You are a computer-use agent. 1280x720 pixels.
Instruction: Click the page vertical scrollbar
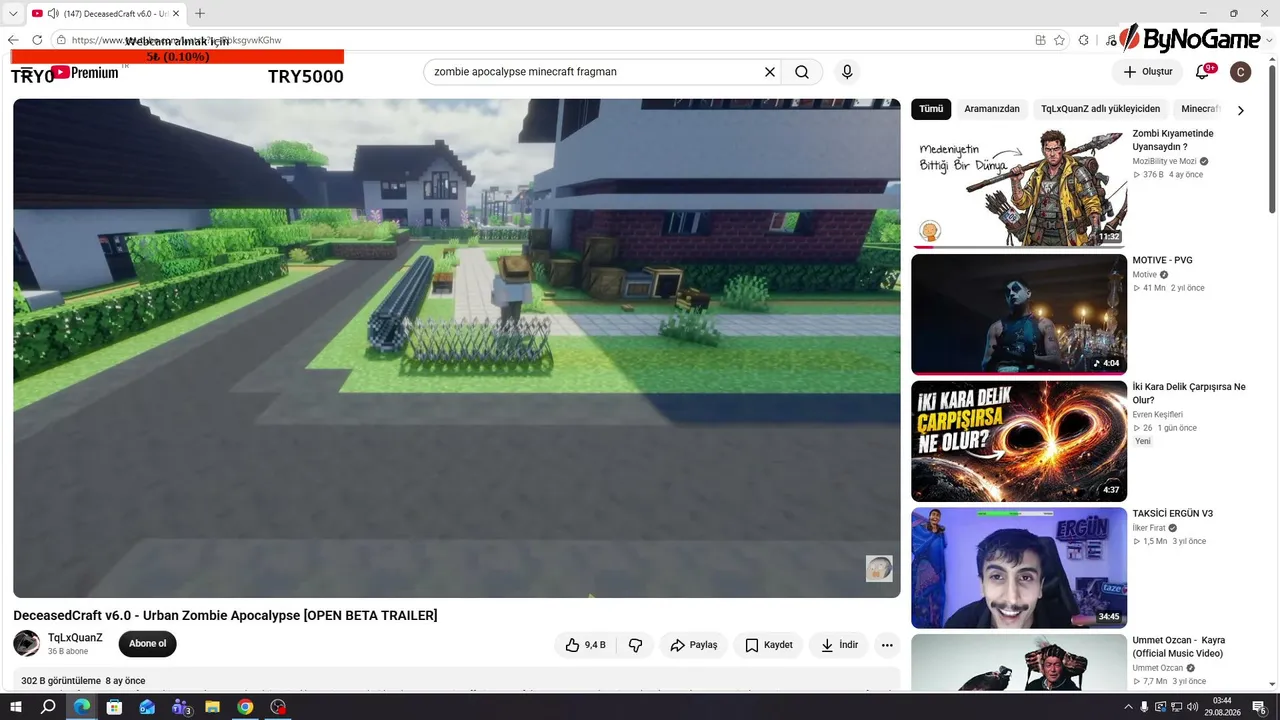pyautogui.click(x=1272, y=138)
